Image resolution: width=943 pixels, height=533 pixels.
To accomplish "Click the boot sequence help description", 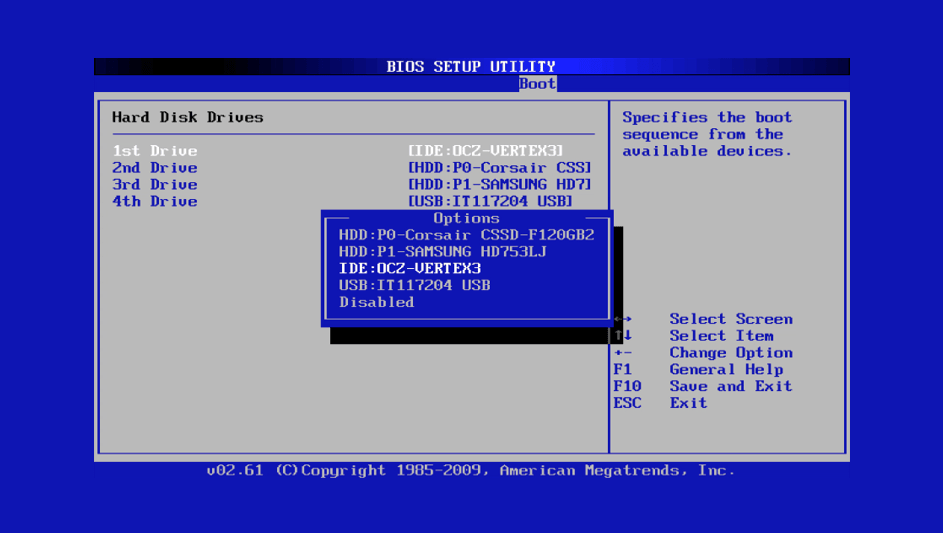I will [707, 134].
